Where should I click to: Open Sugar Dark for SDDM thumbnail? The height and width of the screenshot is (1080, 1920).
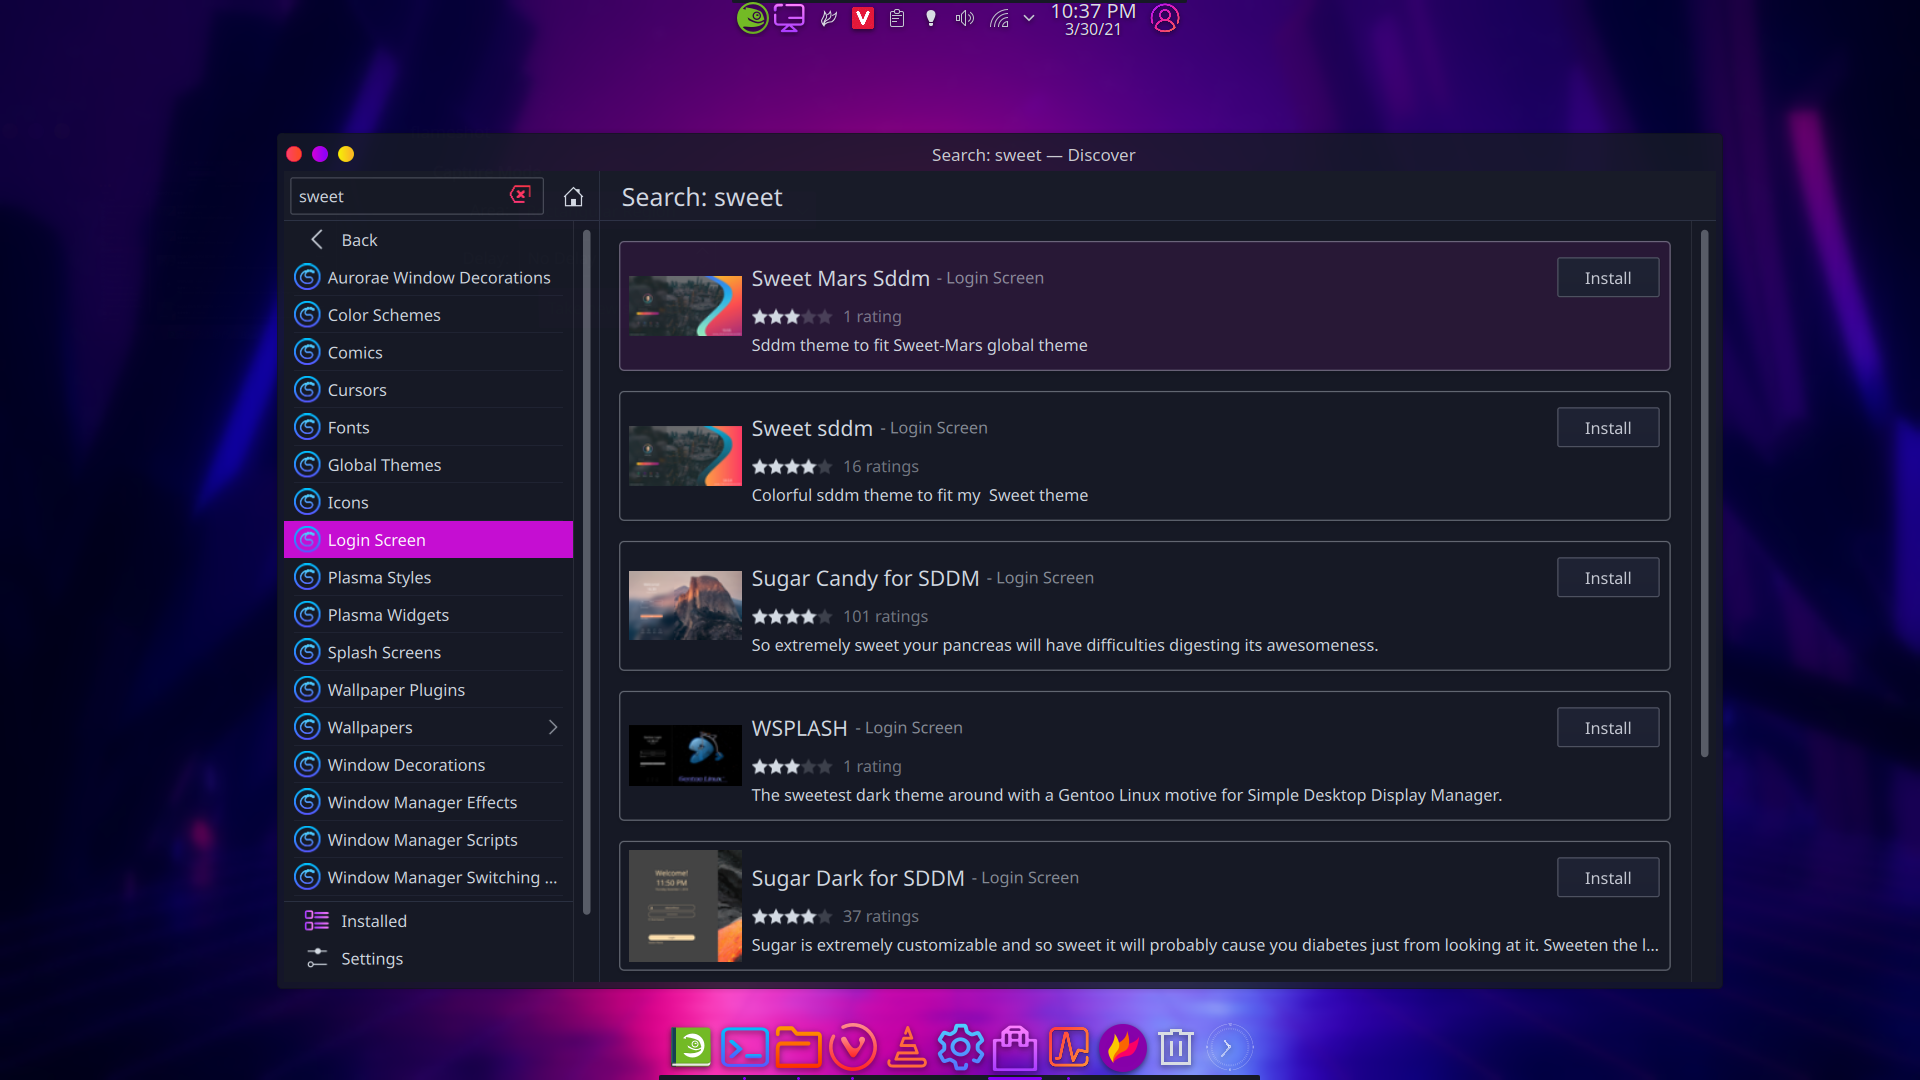[685, 906]
